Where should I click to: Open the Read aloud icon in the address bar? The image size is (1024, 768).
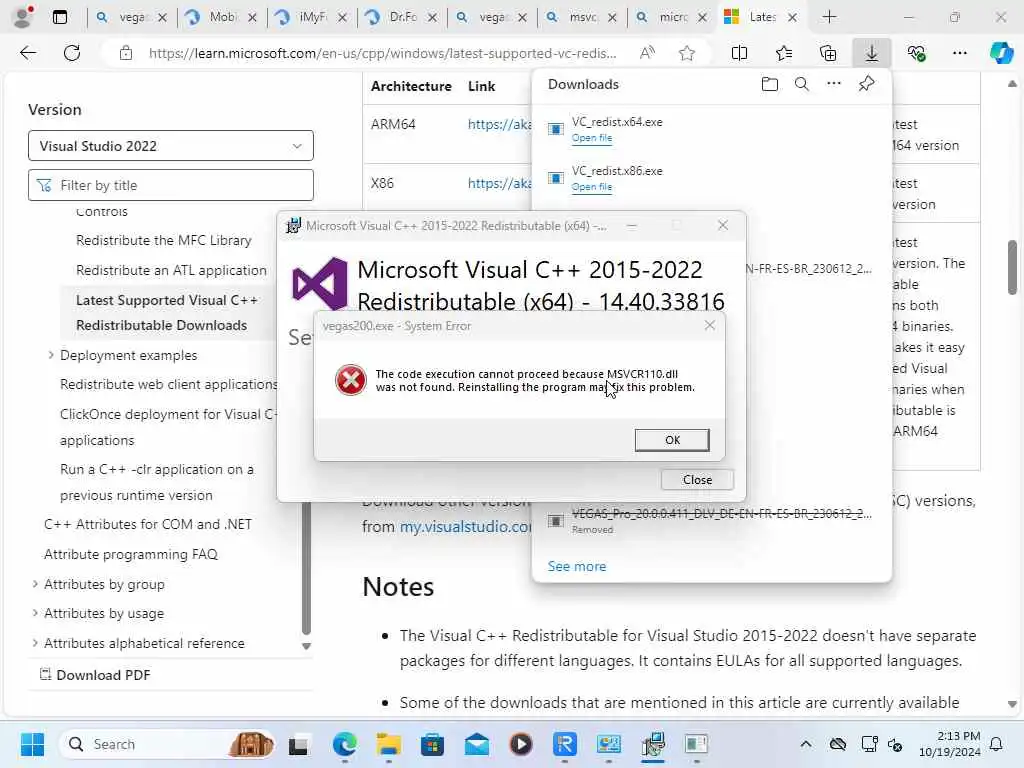coord(647,53)
